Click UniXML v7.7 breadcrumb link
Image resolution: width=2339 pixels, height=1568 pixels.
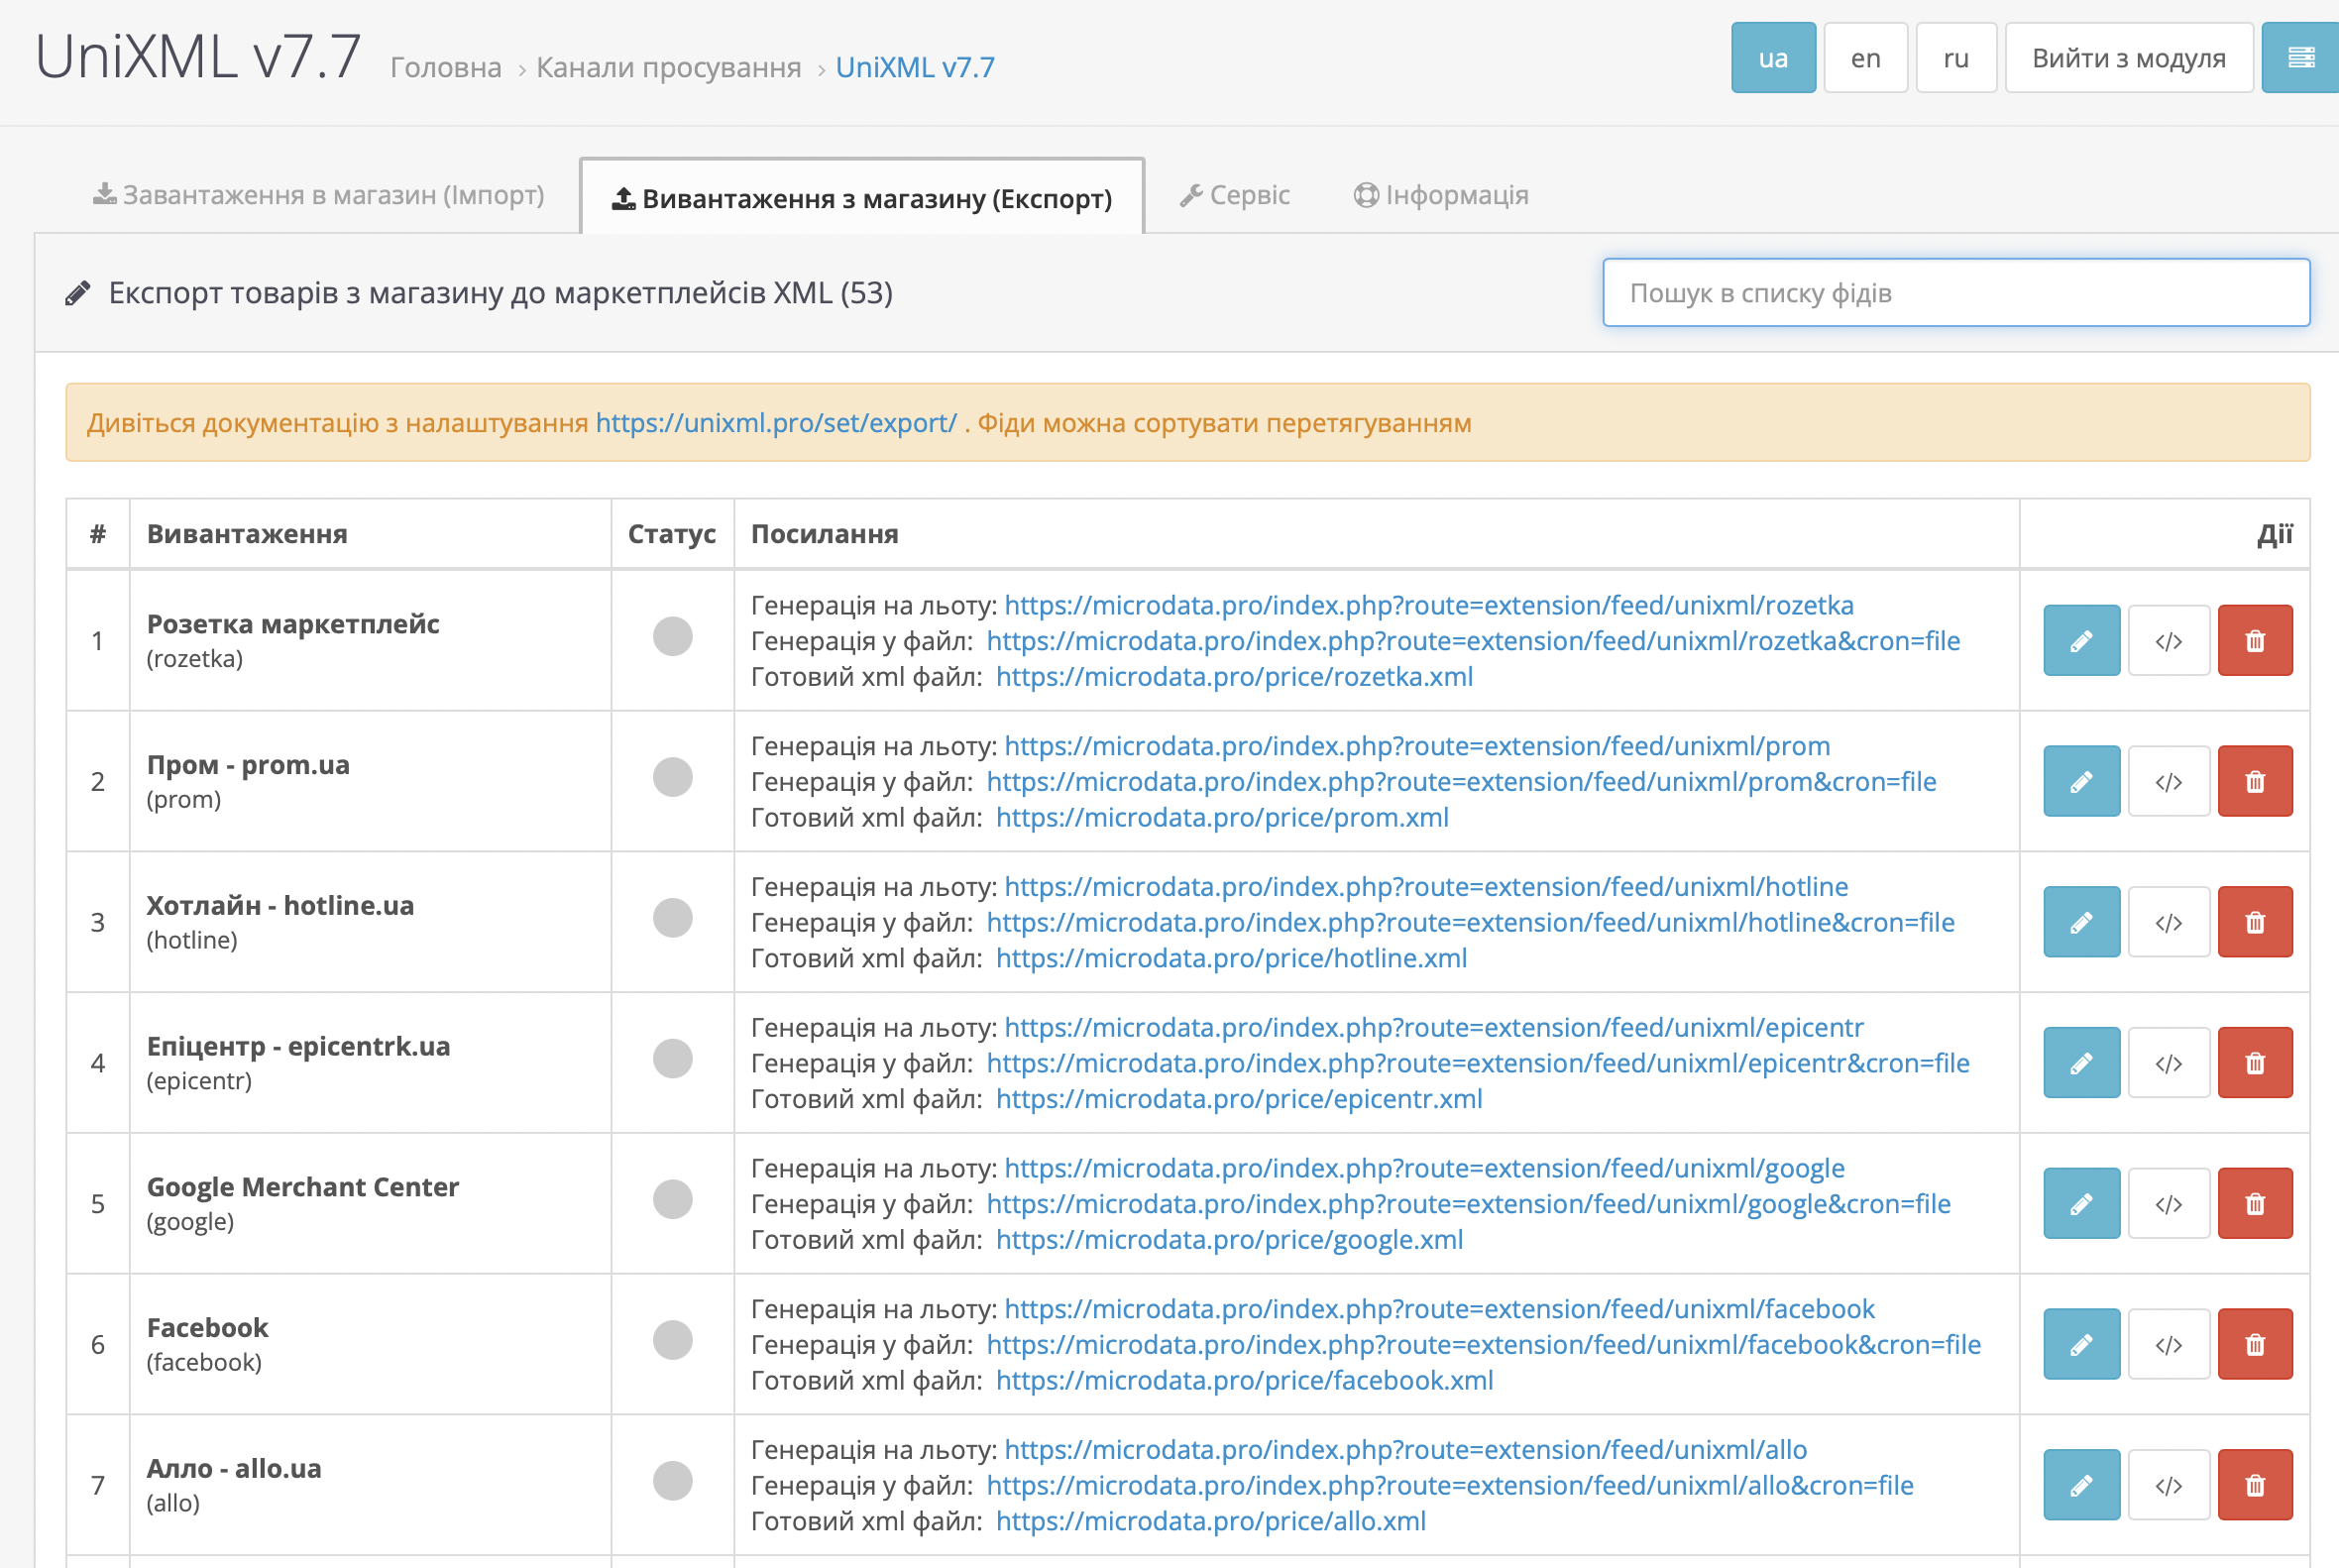point(915,67)
